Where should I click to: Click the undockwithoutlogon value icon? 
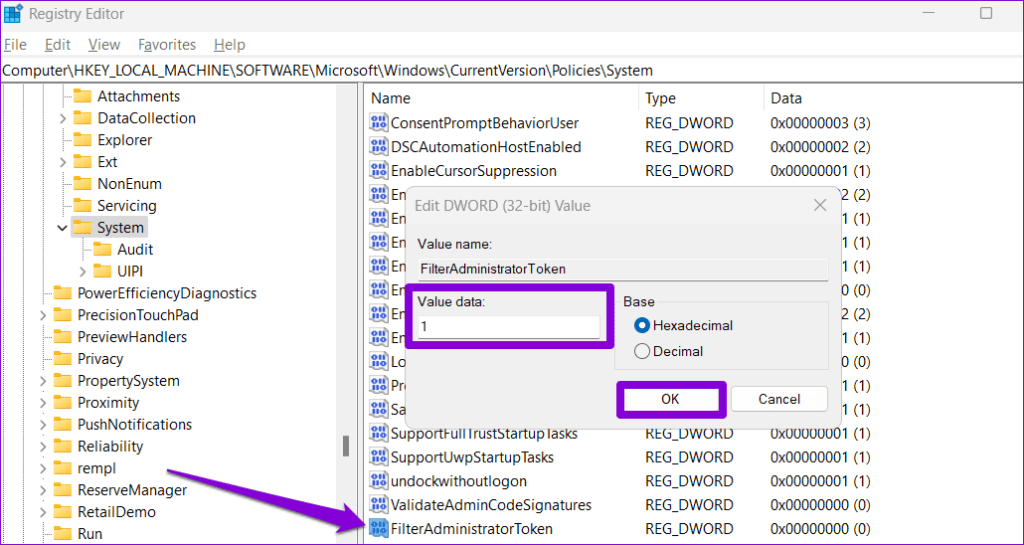378,480
